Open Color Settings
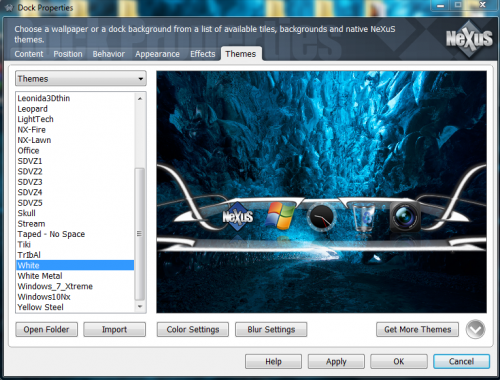 193,329
